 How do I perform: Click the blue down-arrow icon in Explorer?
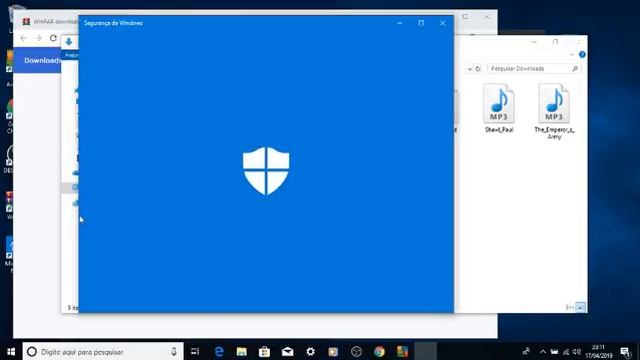[69, 41]
